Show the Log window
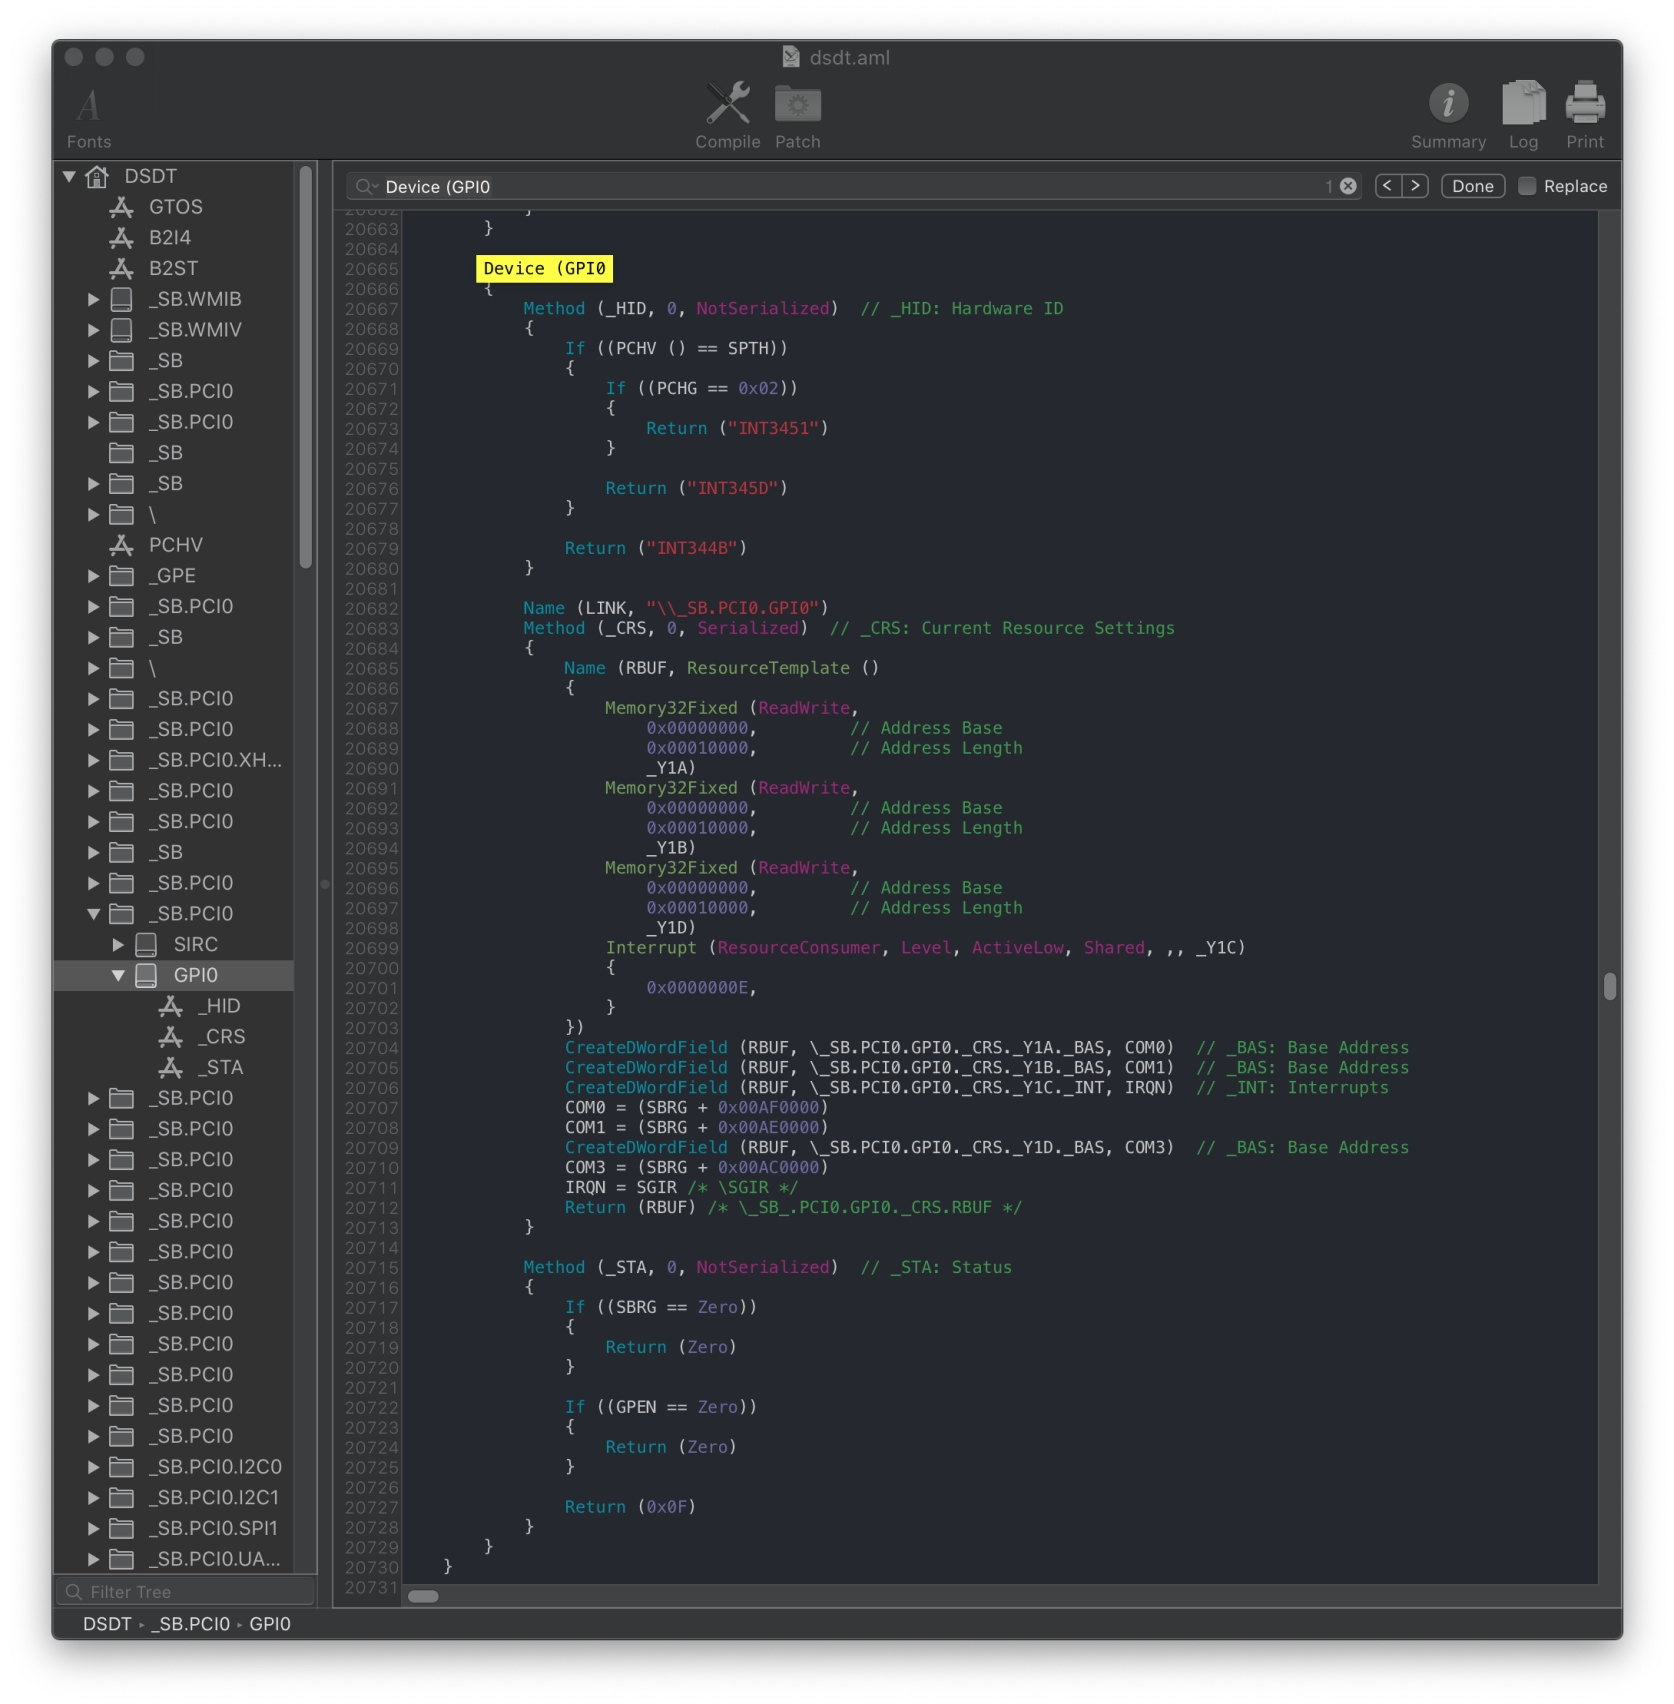1674x1704 pixels. coord(1522,105)
